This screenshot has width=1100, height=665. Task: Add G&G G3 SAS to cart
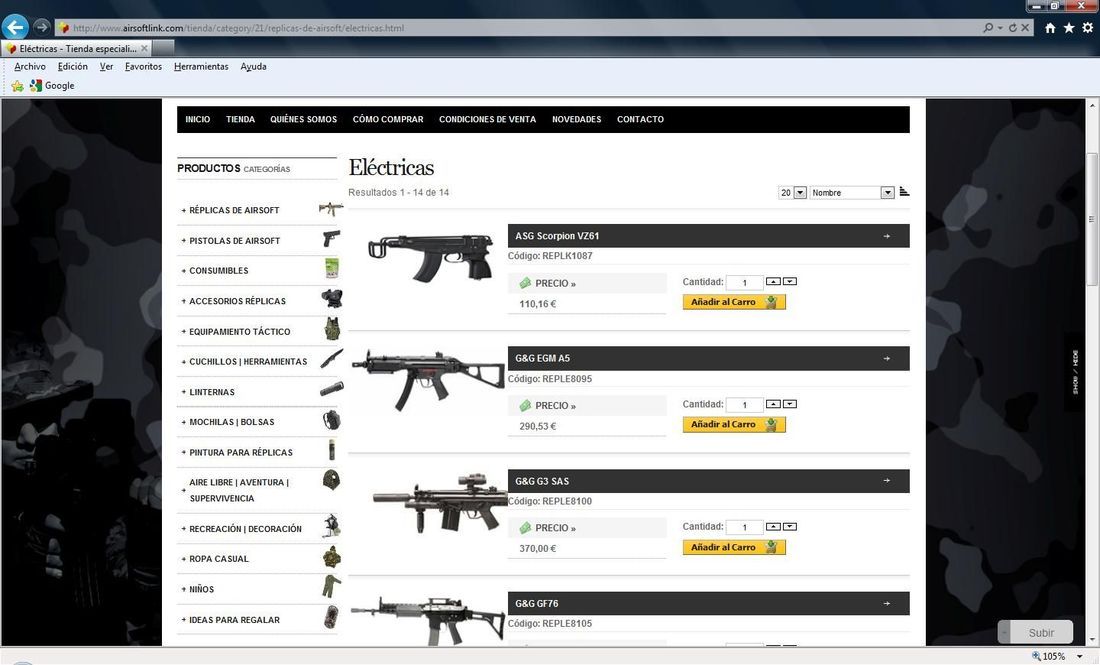734,547
